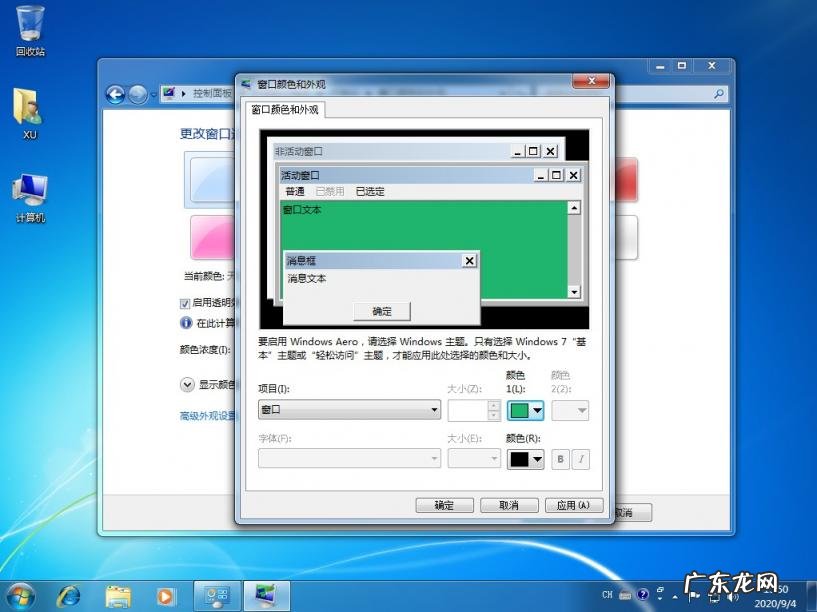Viewport: 817px width, 612px height.
Task: Open the font Color (R) black dropdown
Action: [x=526, y=459]
